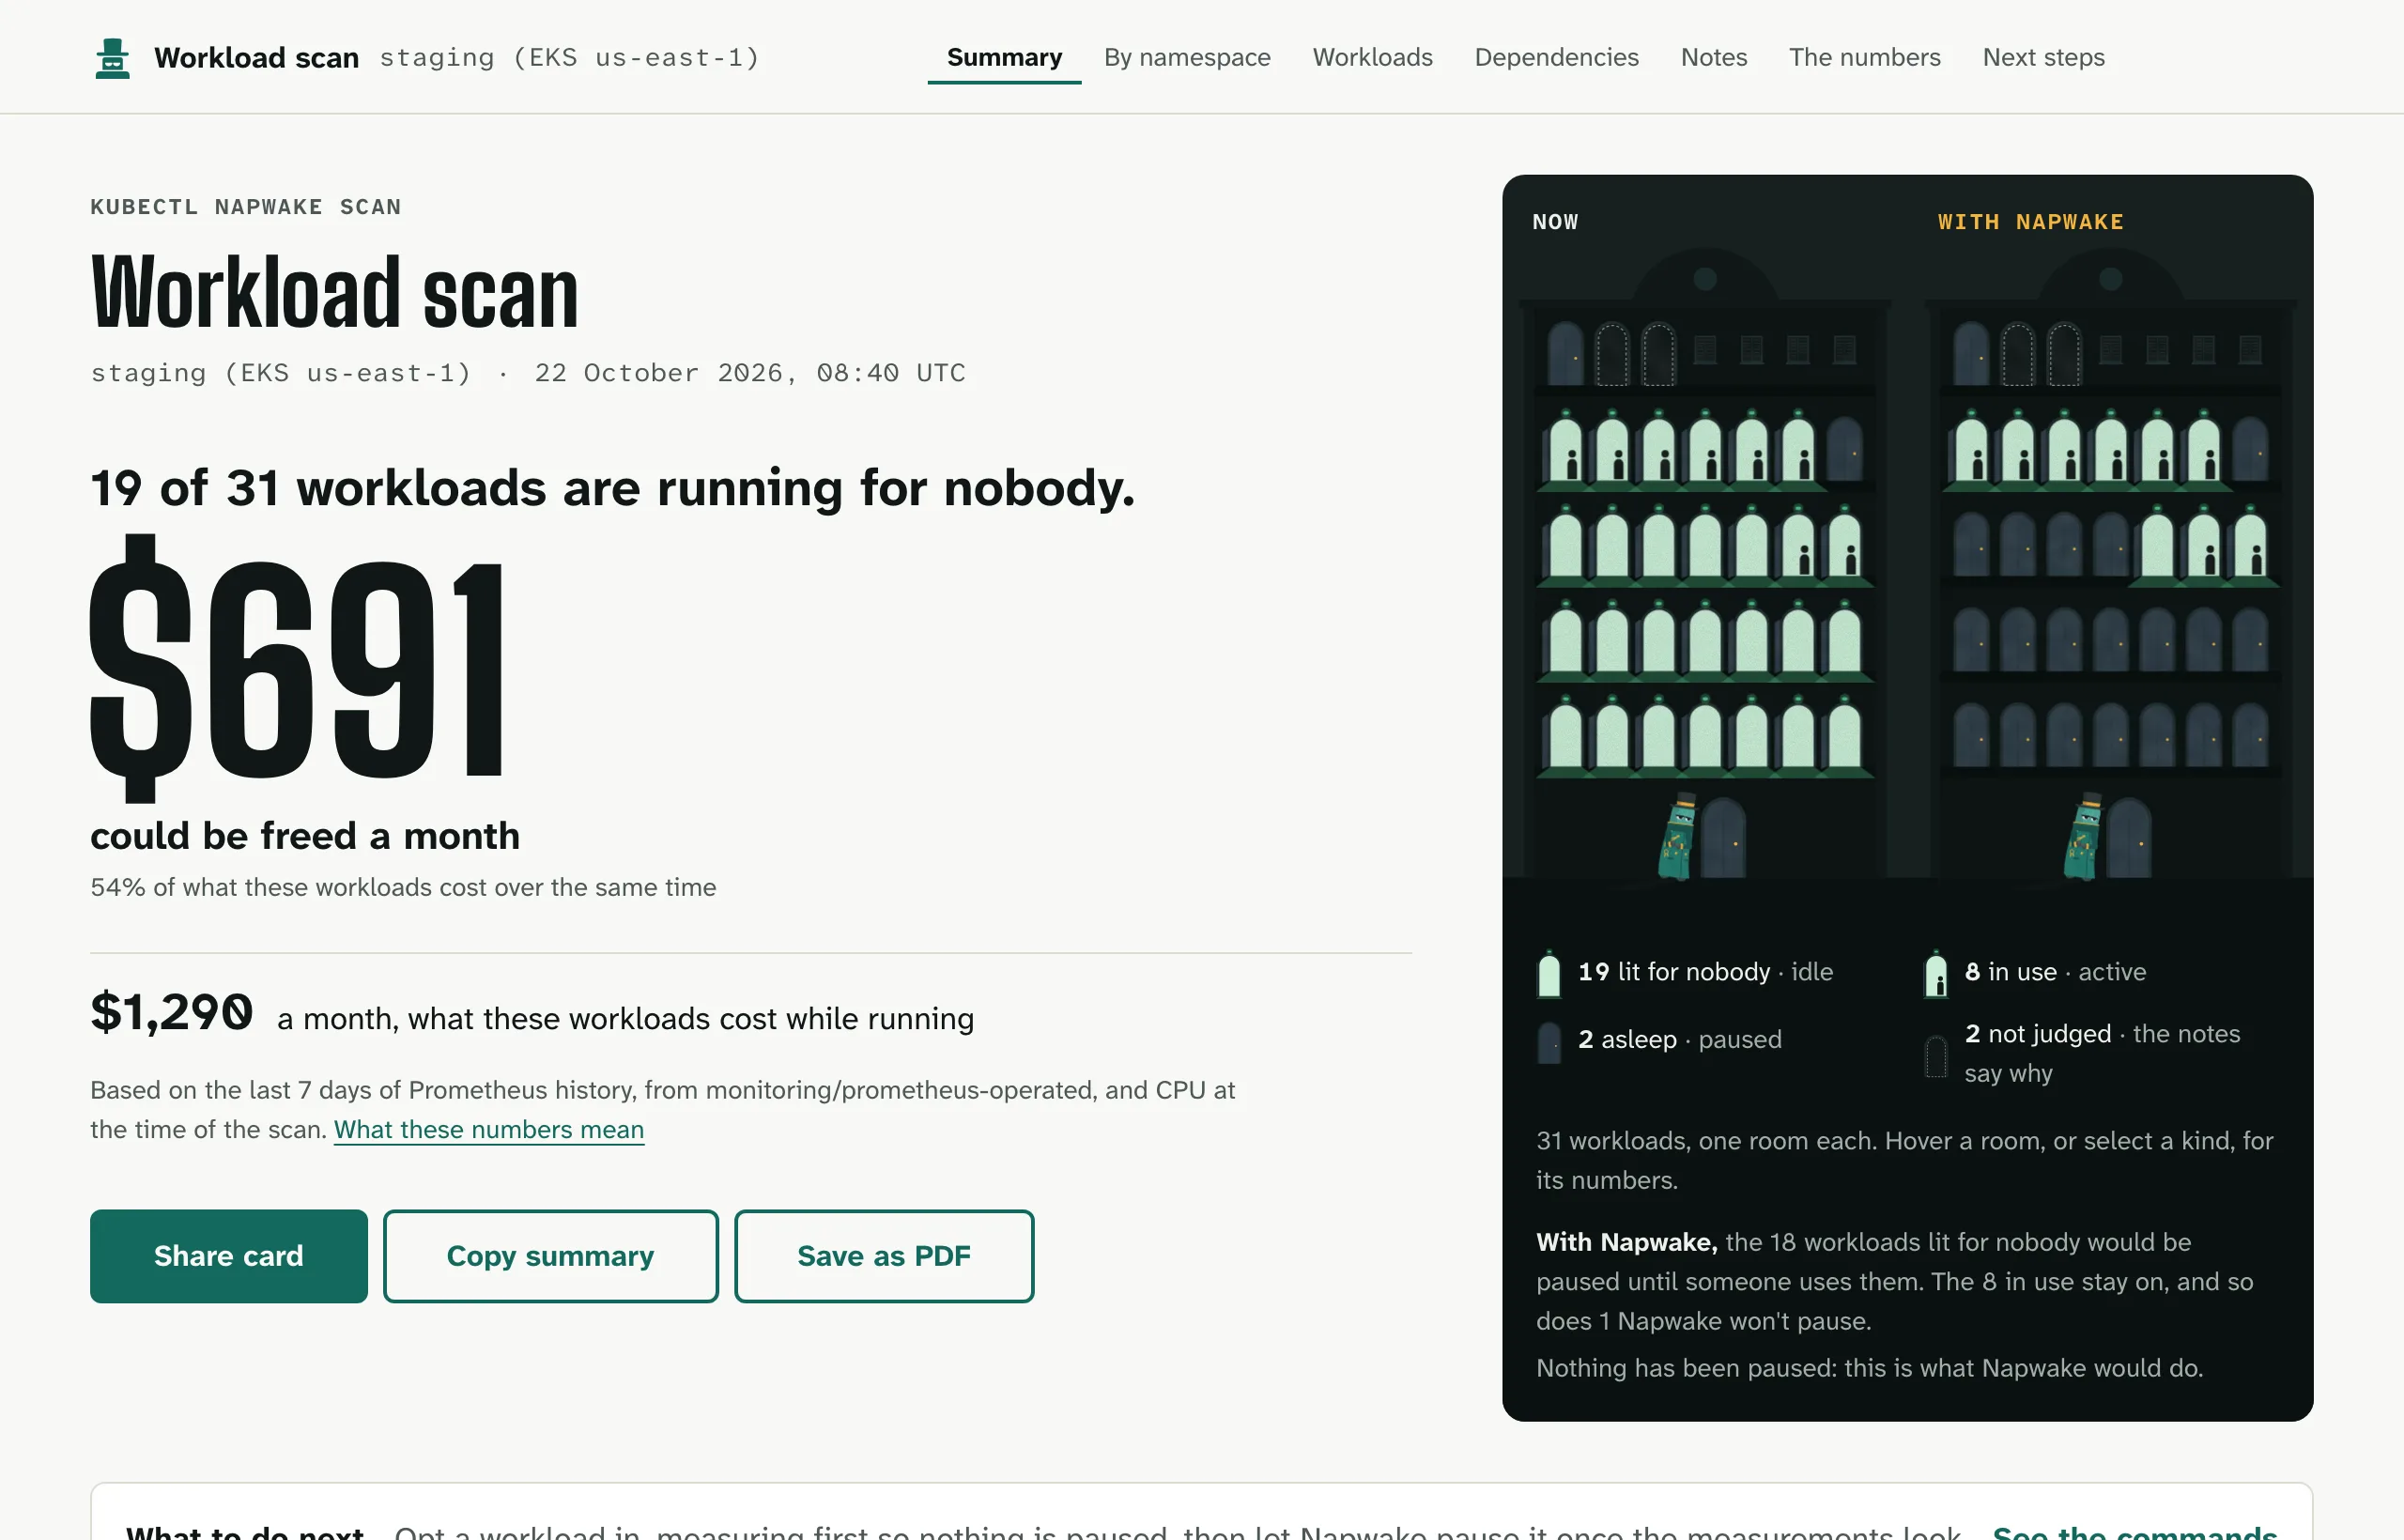
Task: Click '19 of 31 workloads are running for nobody.'
Action: tap(612, 488)
